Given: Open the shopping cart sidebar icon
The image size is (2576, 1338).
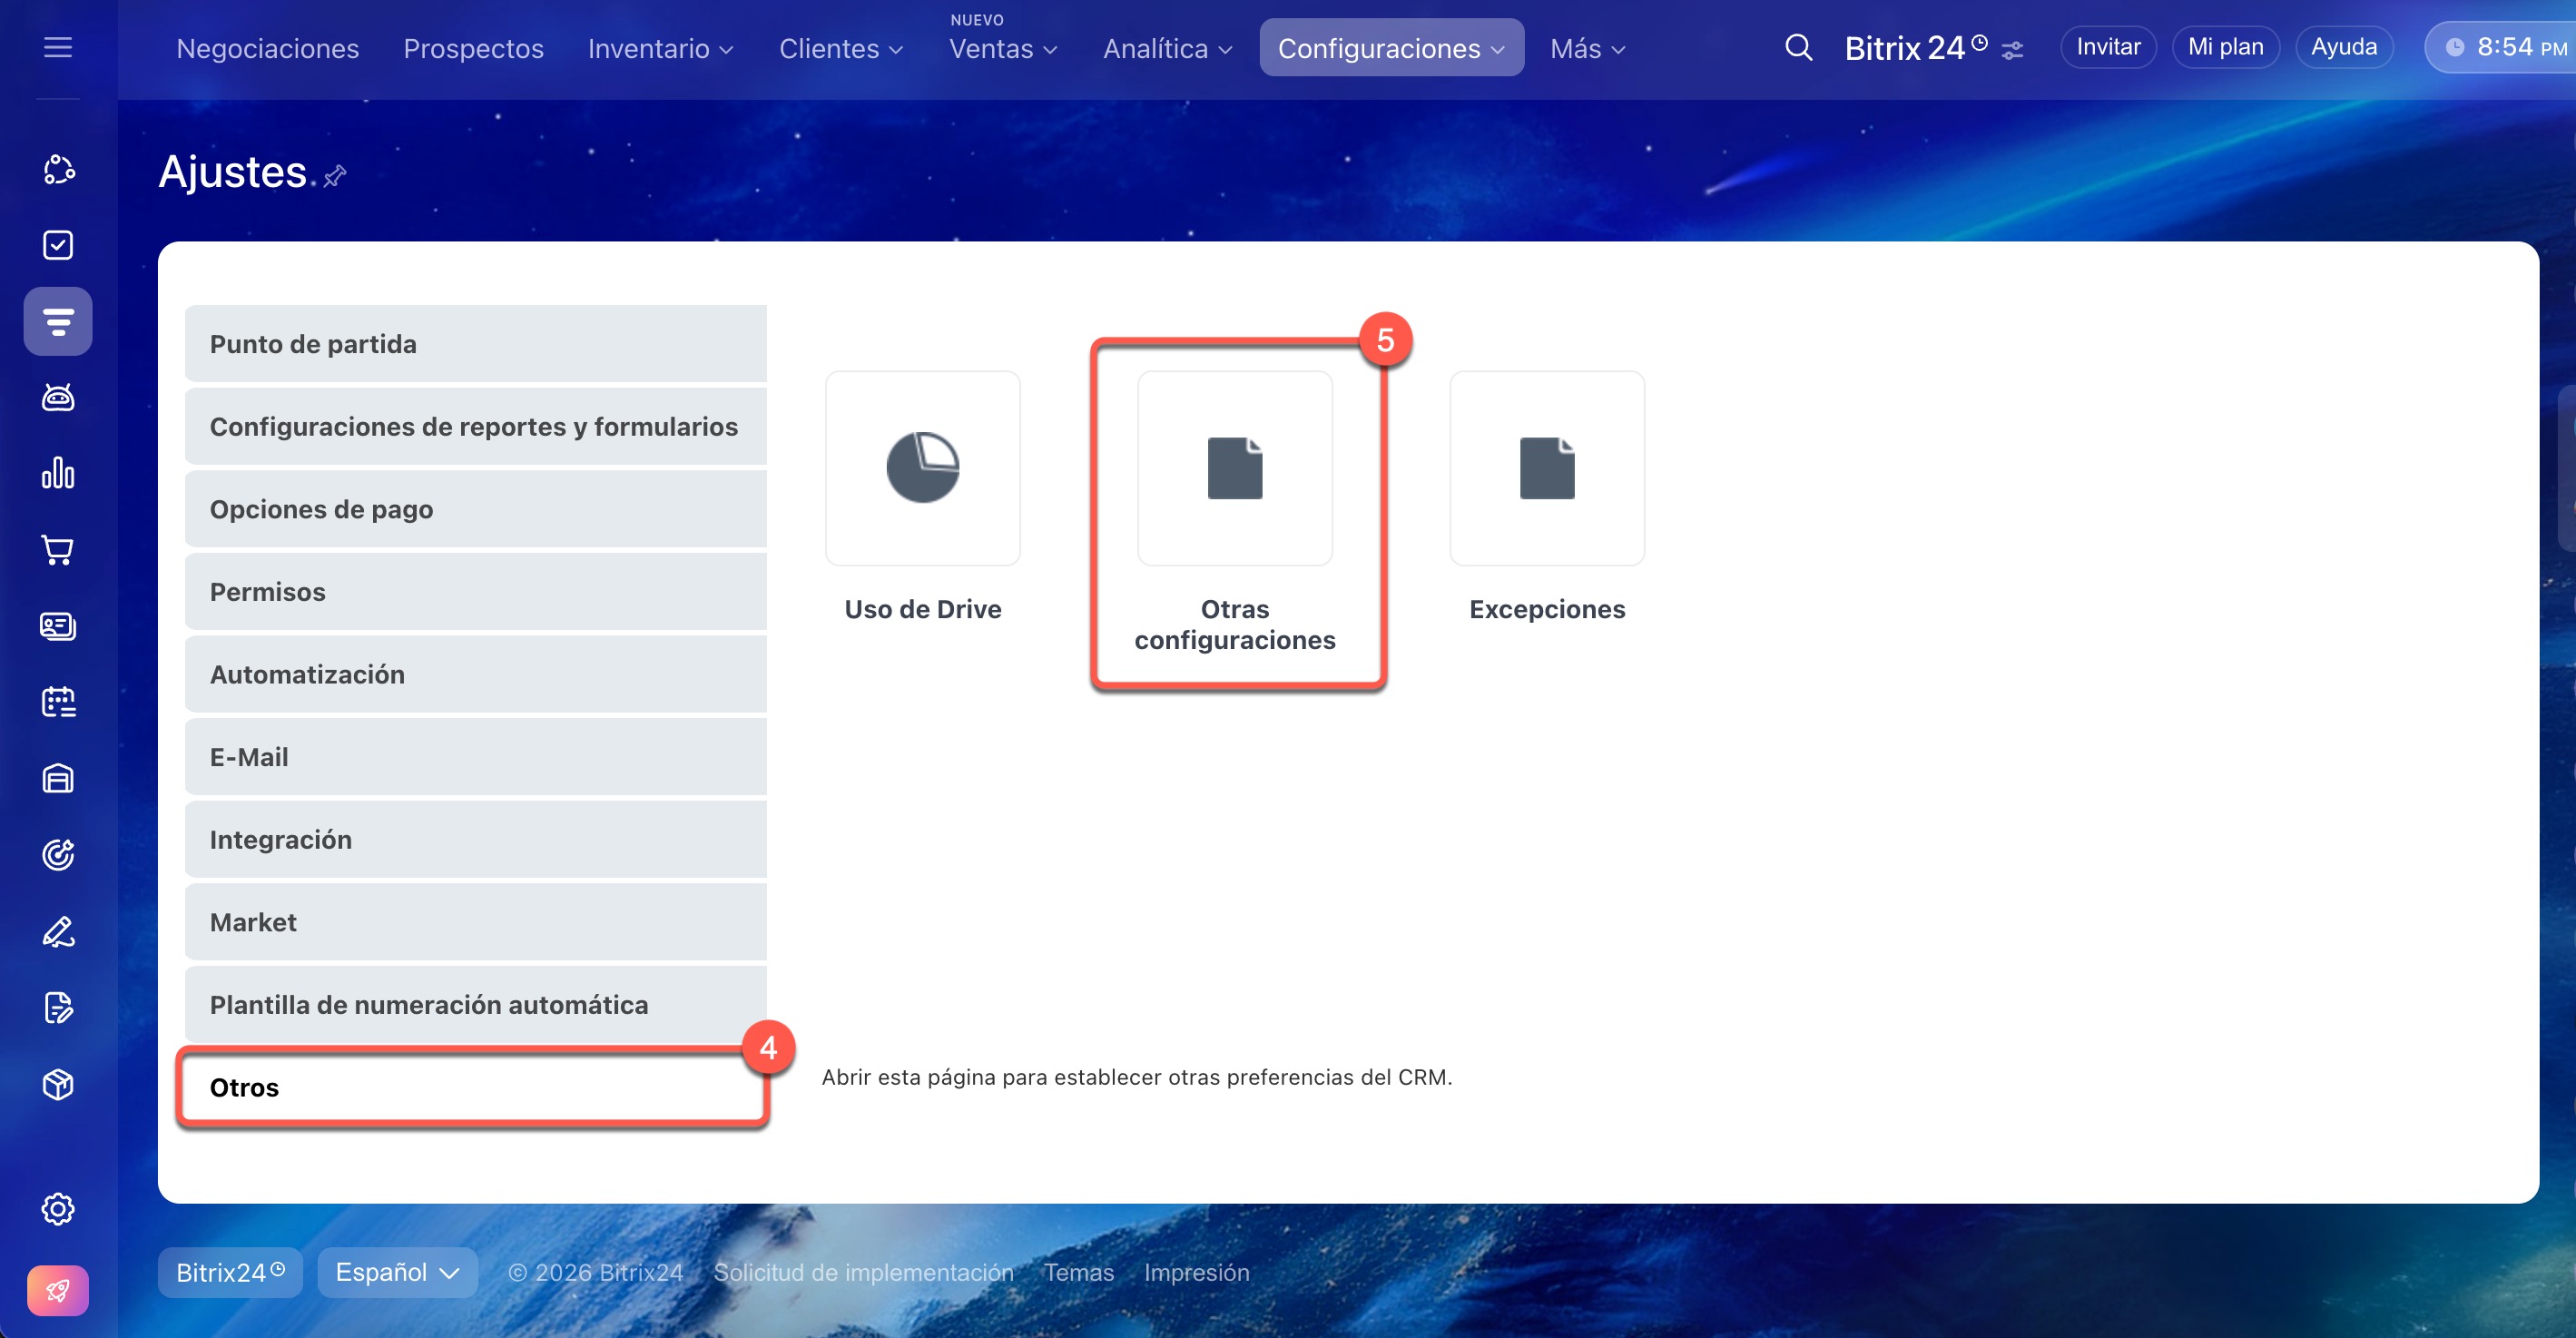Looking at the screenshot, I should pos(58,550).
